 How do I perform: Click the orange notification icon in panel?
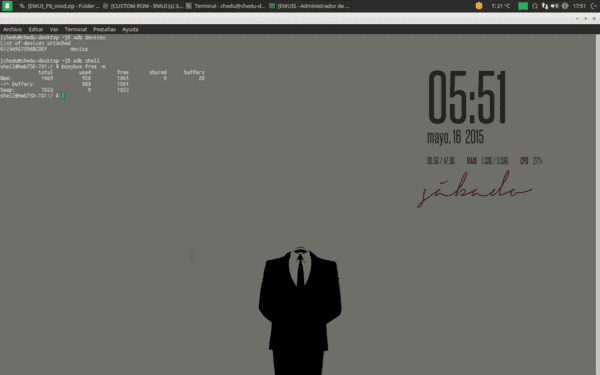click(479, 6)
